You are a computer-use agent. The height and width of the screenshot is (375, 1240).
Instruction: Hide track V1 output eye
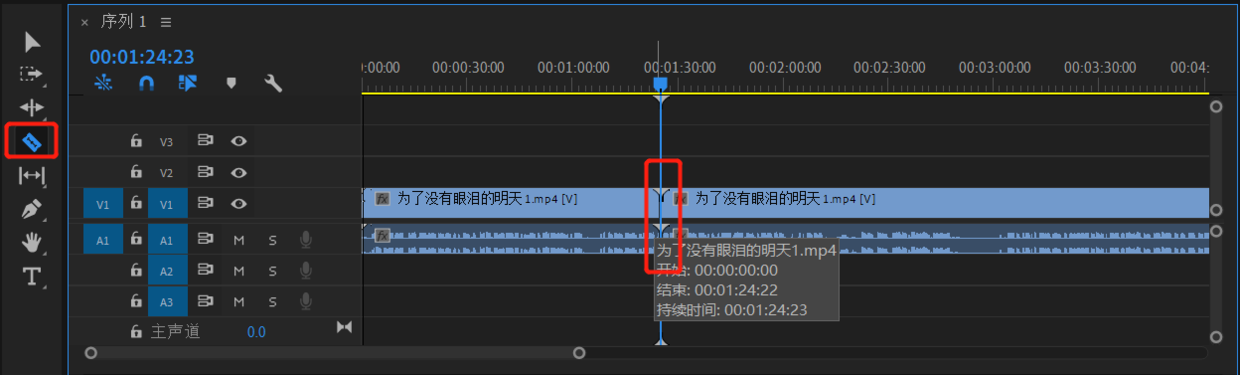point(238,203)
